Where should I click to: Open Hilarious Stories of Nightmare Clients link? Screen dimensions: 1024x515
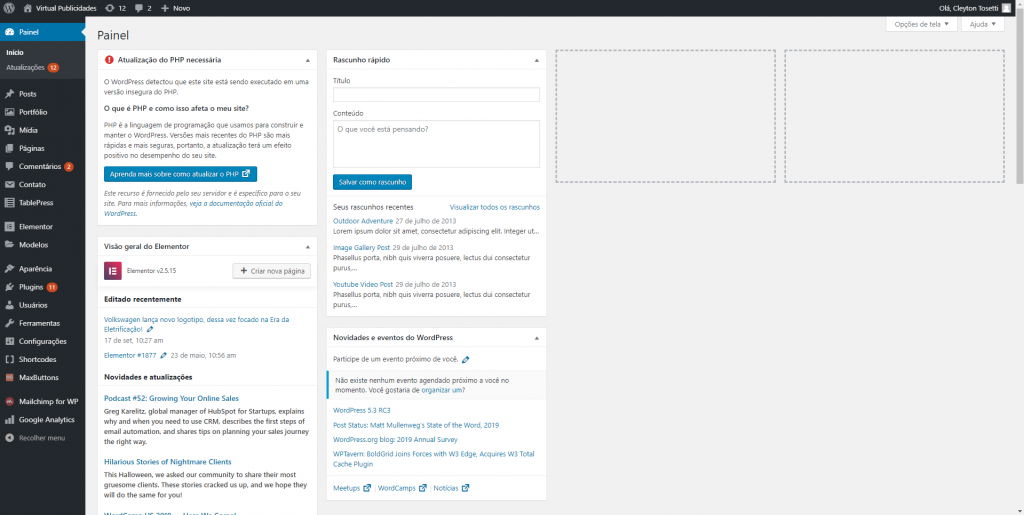[x=168, y=462]
